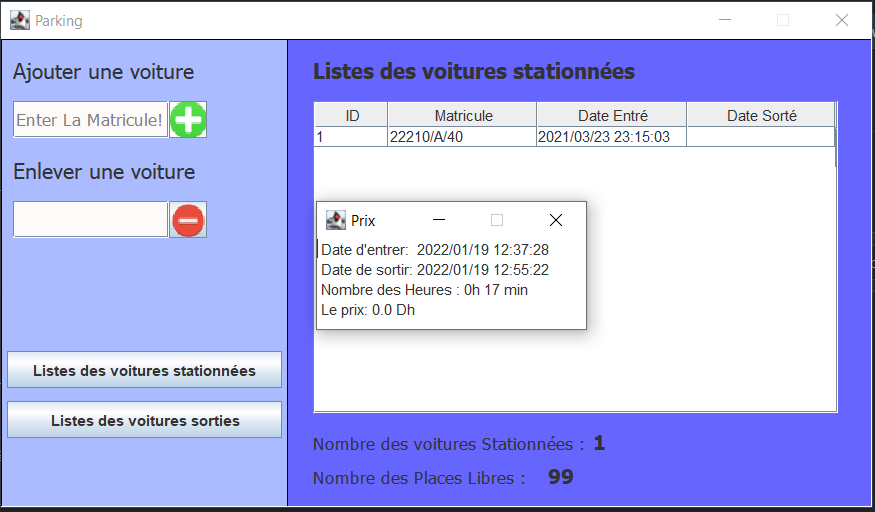The height and width of the screenshot is (512, 875).
Task: Select the Matricule column header
Action: 463,115
